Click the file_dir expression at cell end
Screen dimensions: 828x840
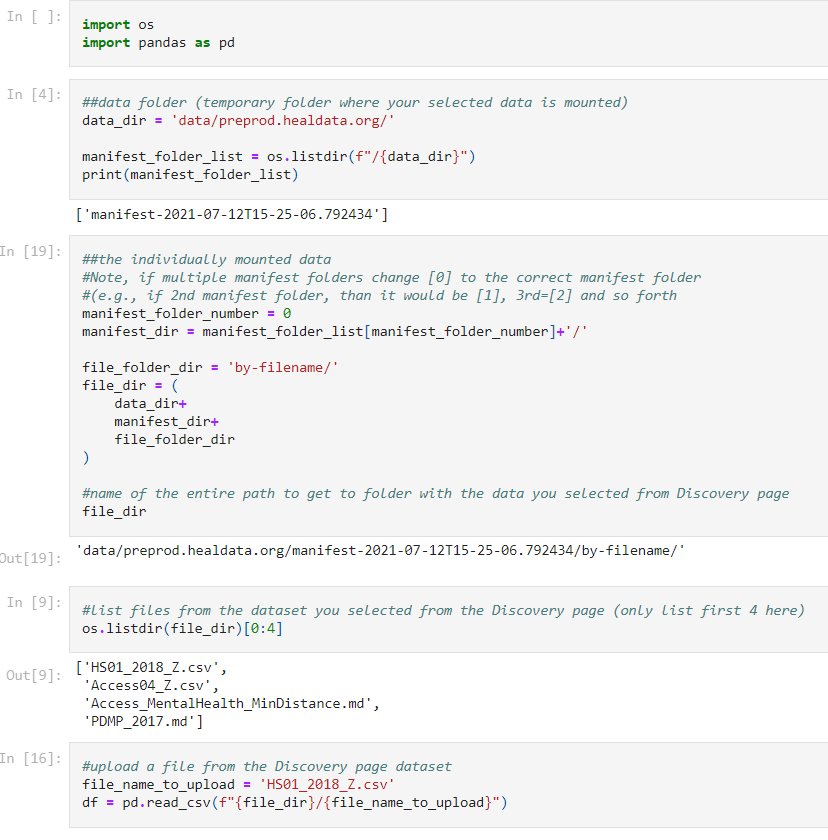[x=114, y=512]
